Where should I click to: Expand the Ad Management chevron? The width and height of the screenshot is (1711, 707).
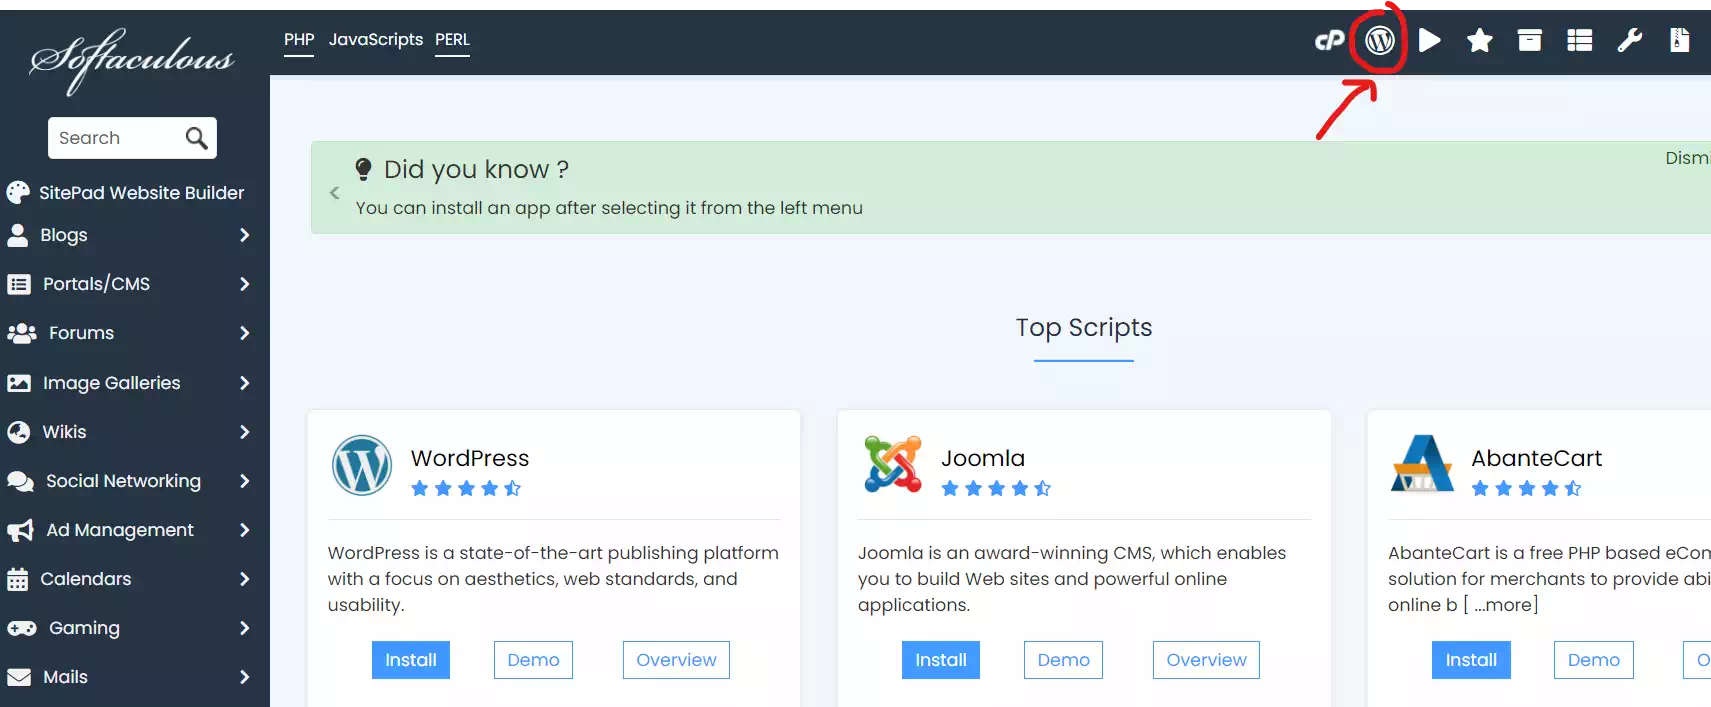coord(244,530)
